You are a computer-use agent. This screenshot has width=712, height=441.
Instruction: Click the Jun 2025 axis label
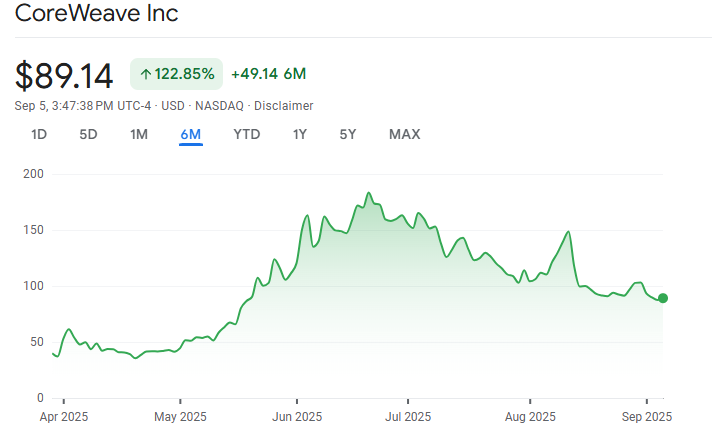(x=298, y=416)
